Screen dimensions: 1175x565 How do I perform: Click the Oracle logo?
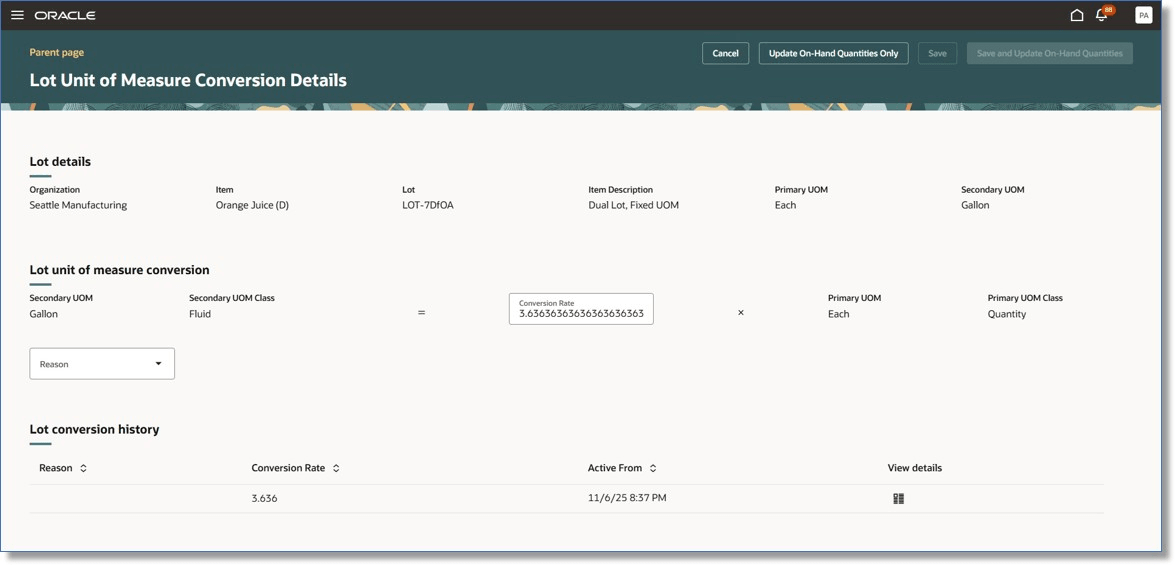tap(65, 15)
